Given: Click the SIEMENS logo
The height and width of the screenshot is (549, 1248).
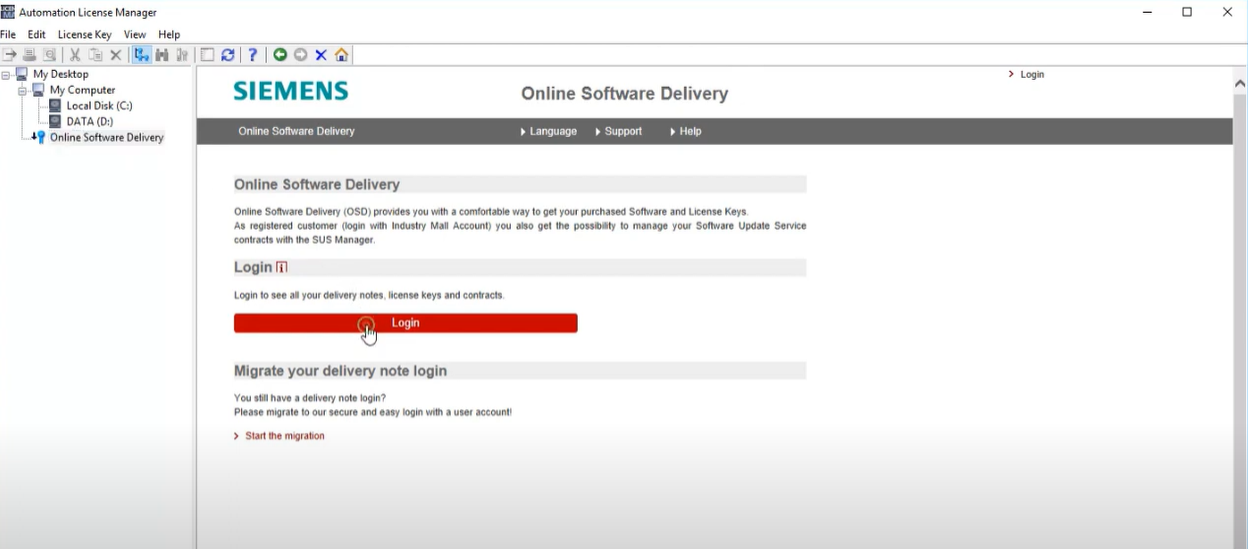Looking at the screenshot, I should click(x=291, y=91).
